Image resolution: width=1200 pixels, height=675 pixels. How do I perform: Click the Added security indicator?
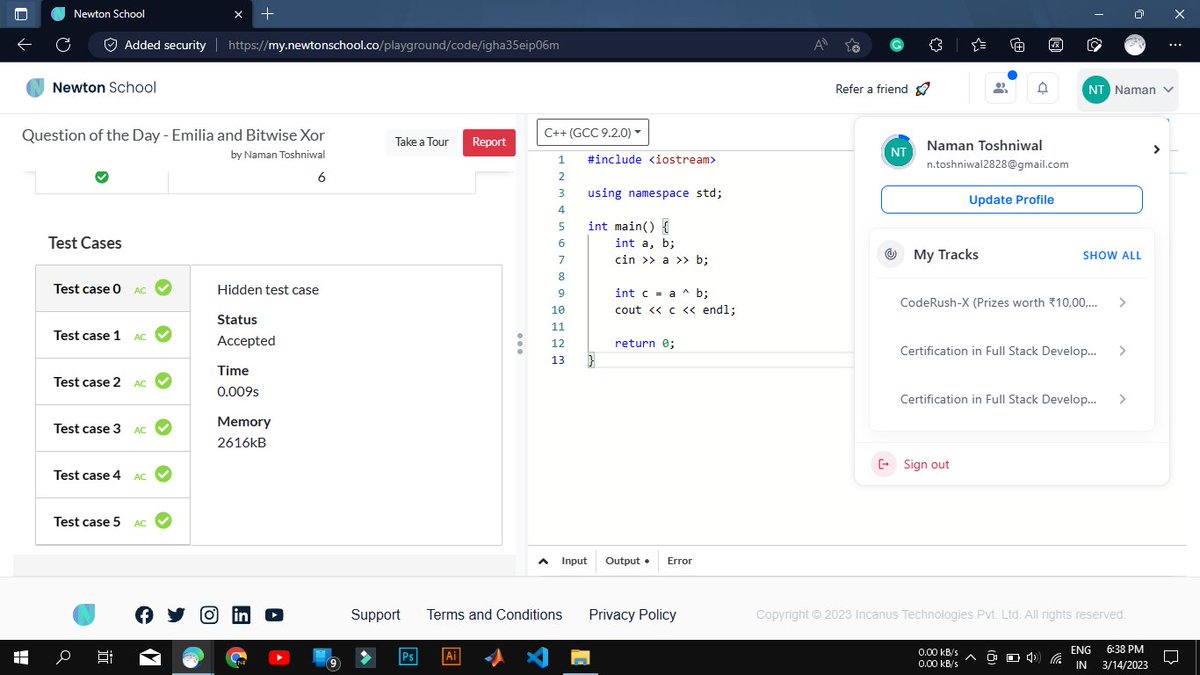tap(155, 45)
